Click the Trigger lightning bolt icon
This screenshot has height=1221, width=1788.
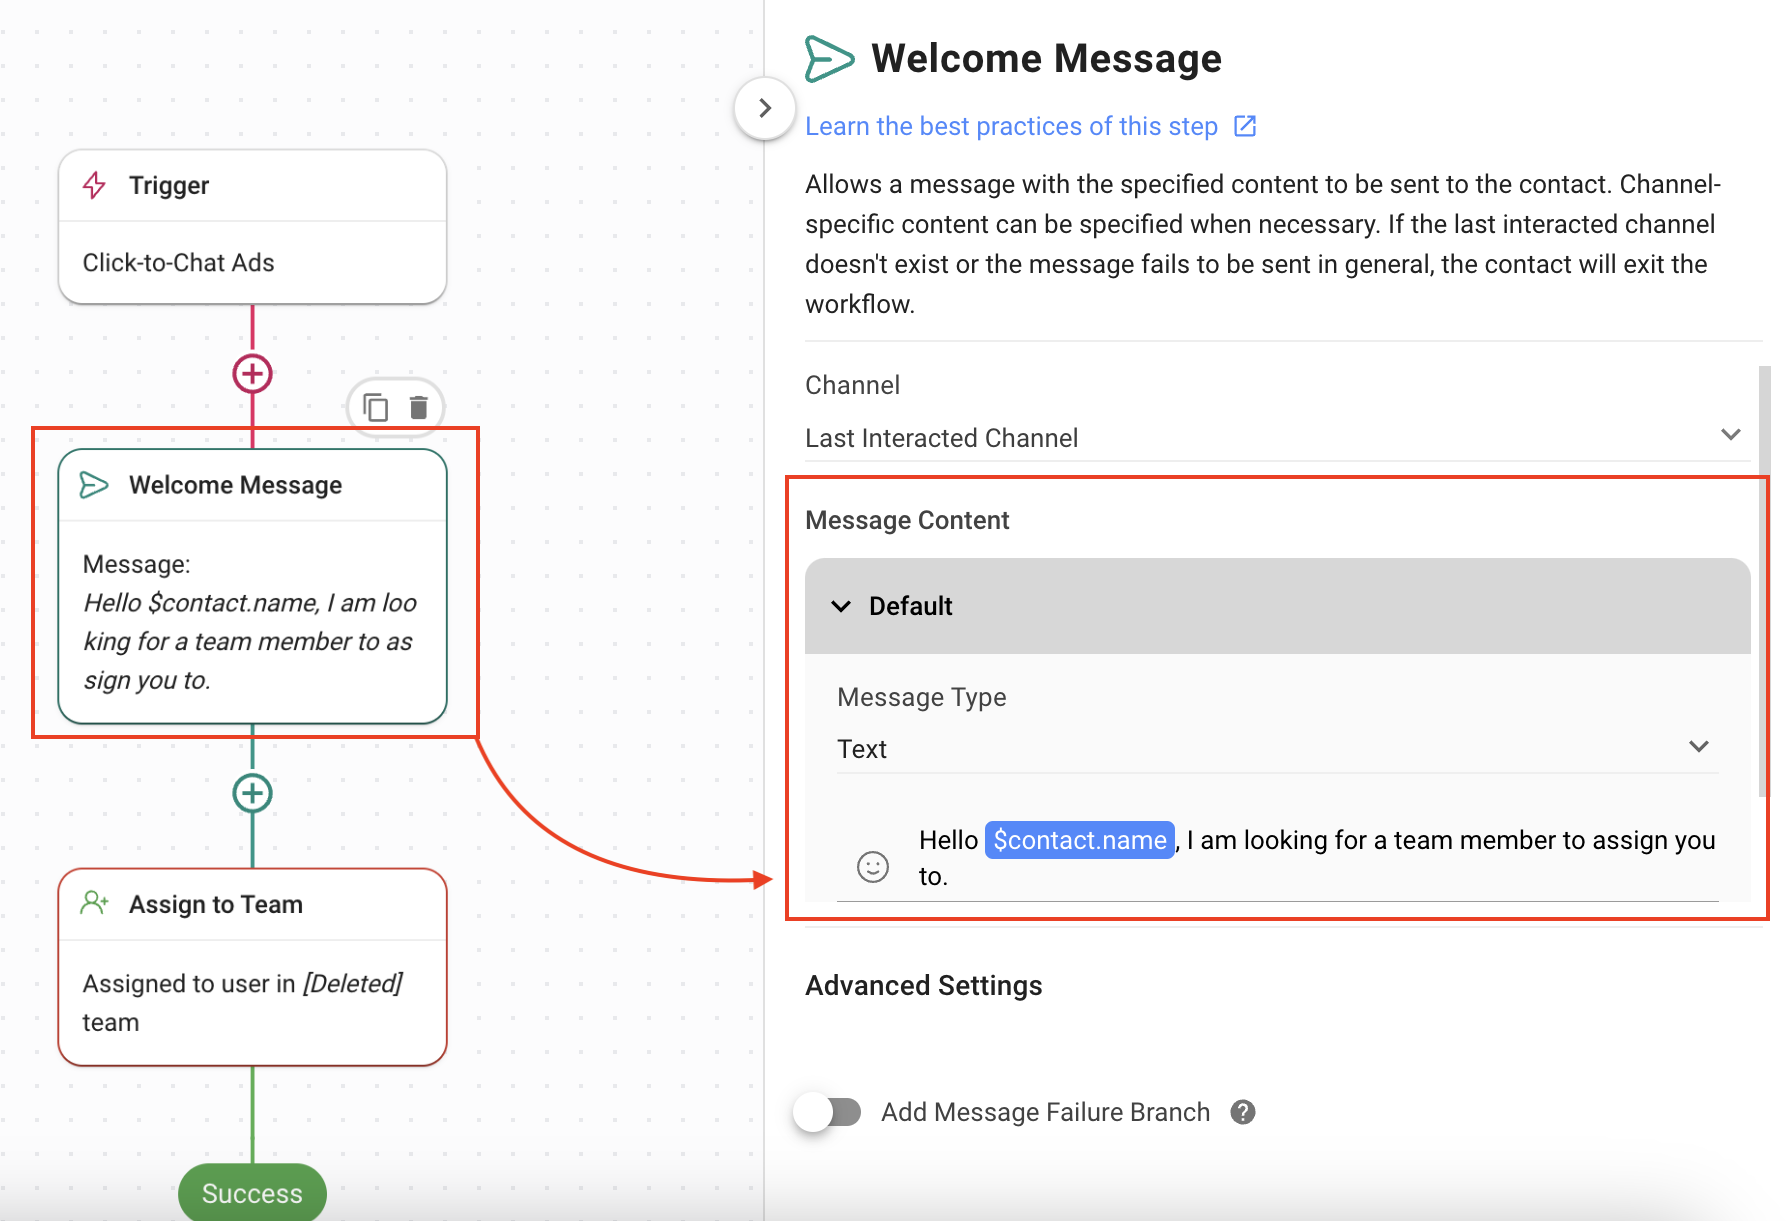point(95,185)
